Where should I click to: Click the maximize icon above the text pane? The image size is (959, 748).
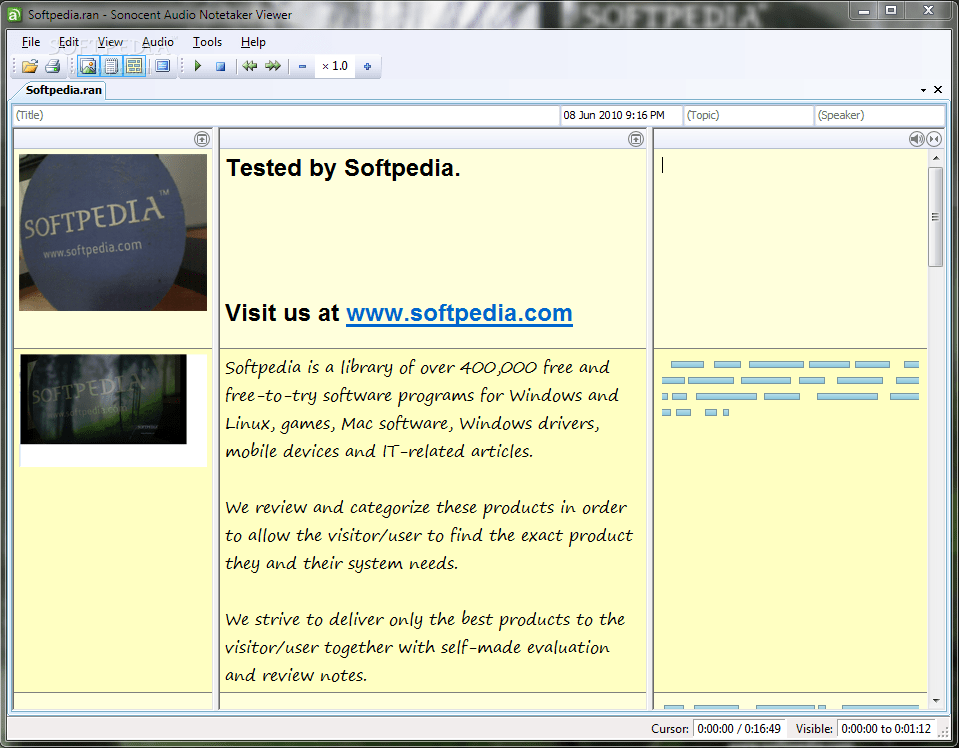click(636, 139)
